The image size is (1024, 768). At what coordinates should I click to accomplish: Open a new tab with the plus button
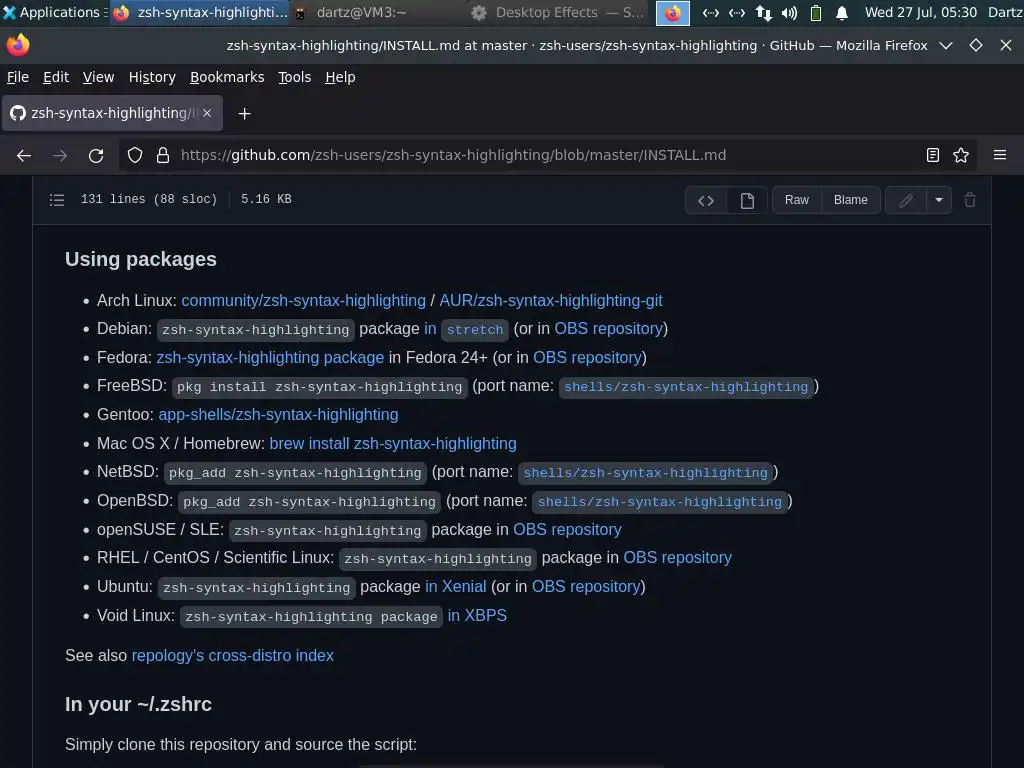coord(244,114)
